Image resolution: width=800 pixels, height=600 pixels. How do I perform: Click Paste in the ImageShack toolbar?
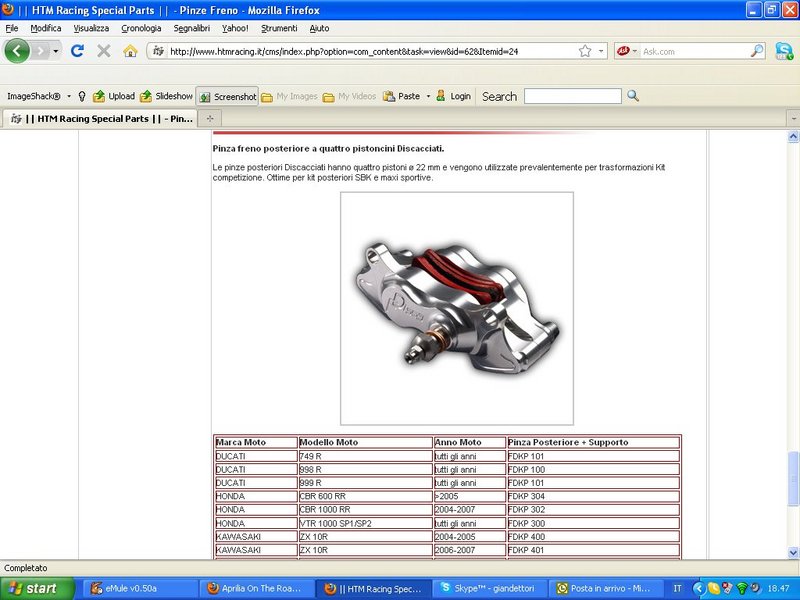pyautogui.click(x=402, y=96)
